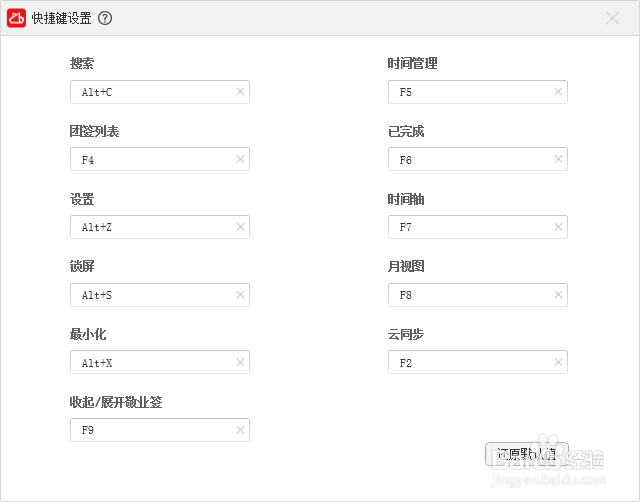Image resolution: width=640 pixels, height=502 pixels.
Task: Focus the 时间管理 shortcut input field
Action: pos(468,92)
